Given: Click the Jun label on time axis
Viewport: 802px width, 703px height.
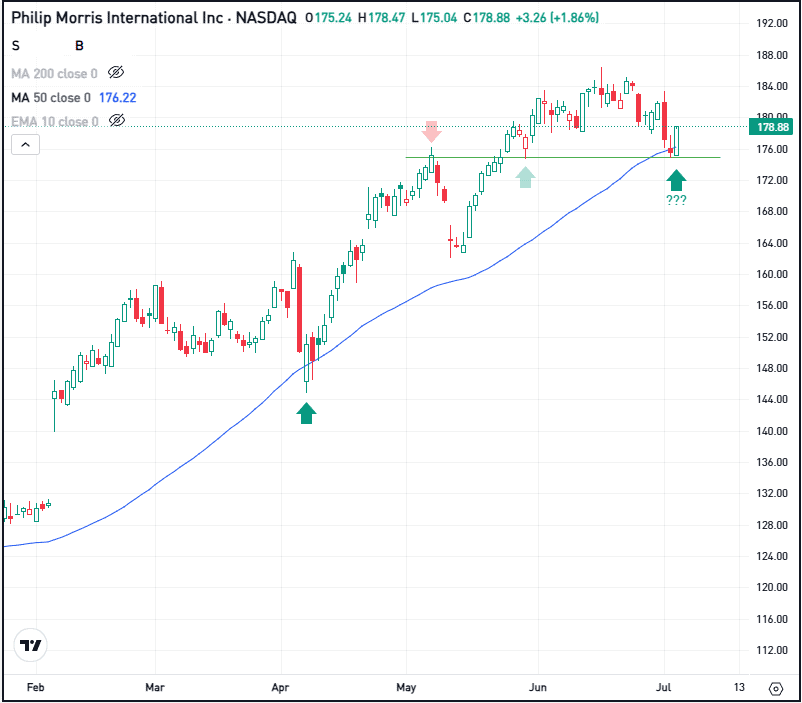Looking at the screenshot, I should tap(538, 687).
